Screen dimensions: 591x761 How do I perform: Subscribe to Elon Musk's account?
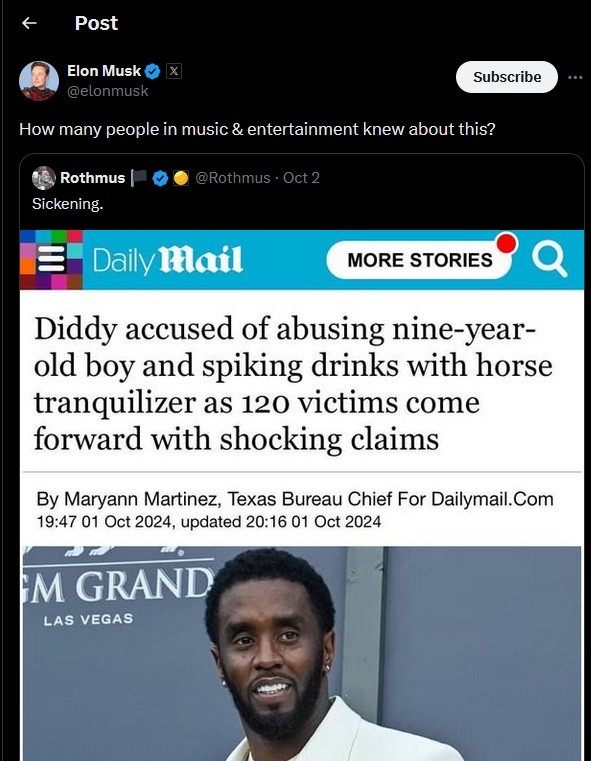[507, 77]
